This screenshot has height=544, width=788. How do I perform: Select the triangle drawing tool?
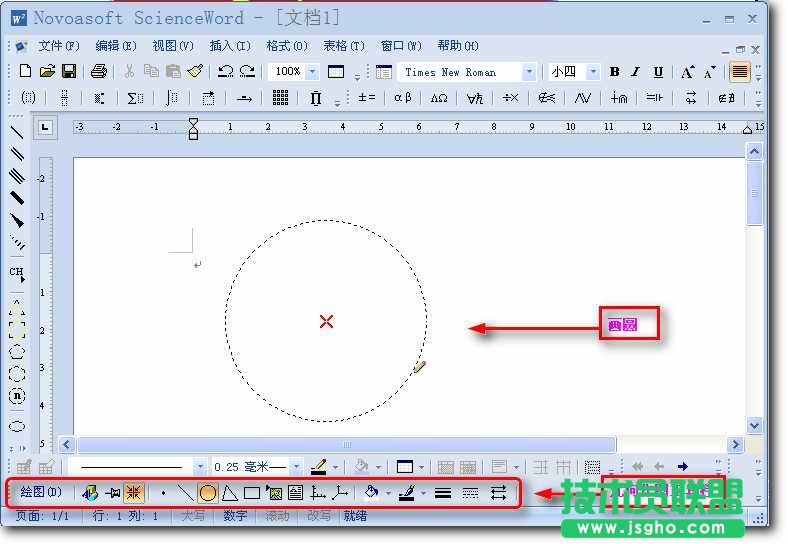point(230,493)
